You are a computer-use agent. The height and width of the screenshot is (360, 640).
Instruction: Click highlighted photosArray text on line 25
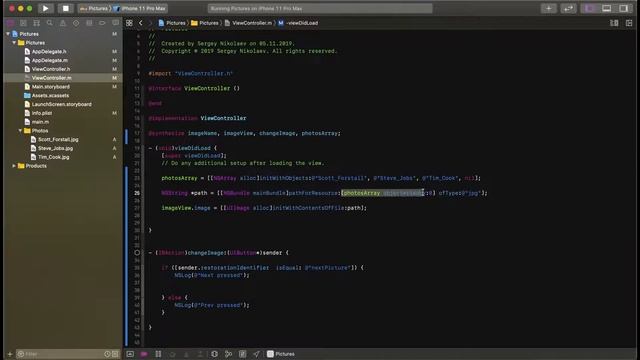click(362, 193)
